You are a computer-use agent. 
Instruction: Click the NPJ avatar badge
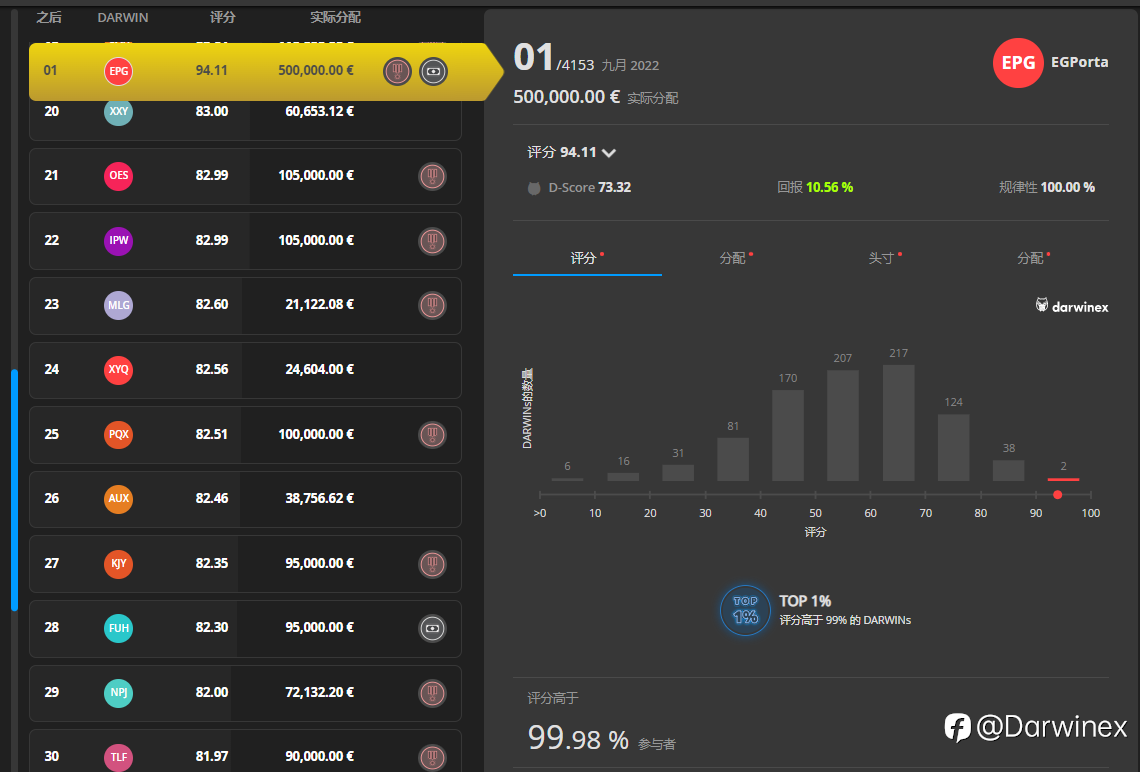[x=119, y=693]
